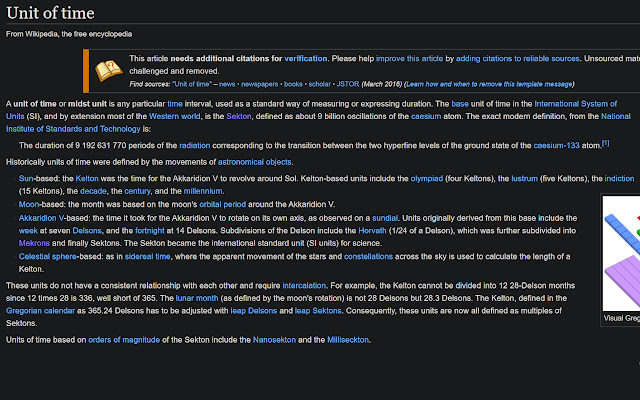Click the 'books' source link
Image resolution: width=640 pixels, height=400 pixels.
pos(293,84)
